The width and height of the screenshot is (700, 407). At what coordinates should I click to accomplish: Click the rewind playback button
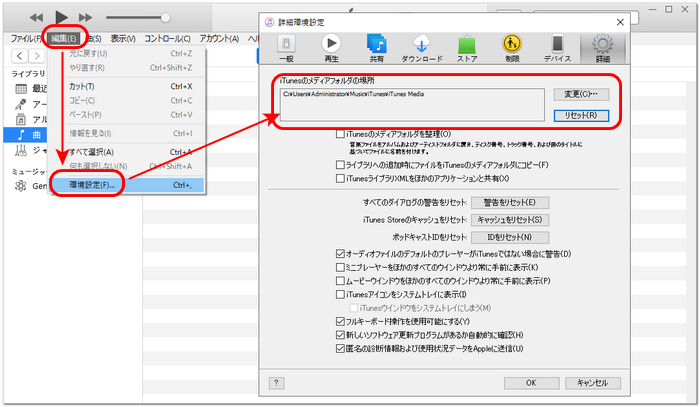pyautogui.click(x=36, y=17)
